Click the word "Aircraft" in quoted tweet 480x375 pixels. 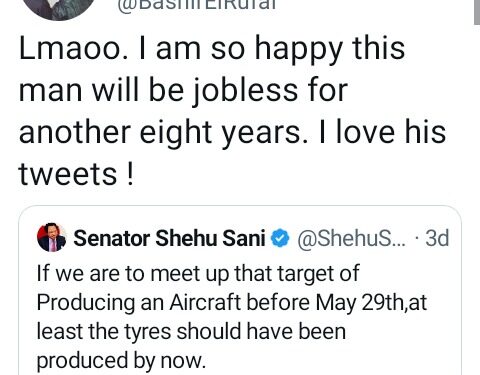205,302
